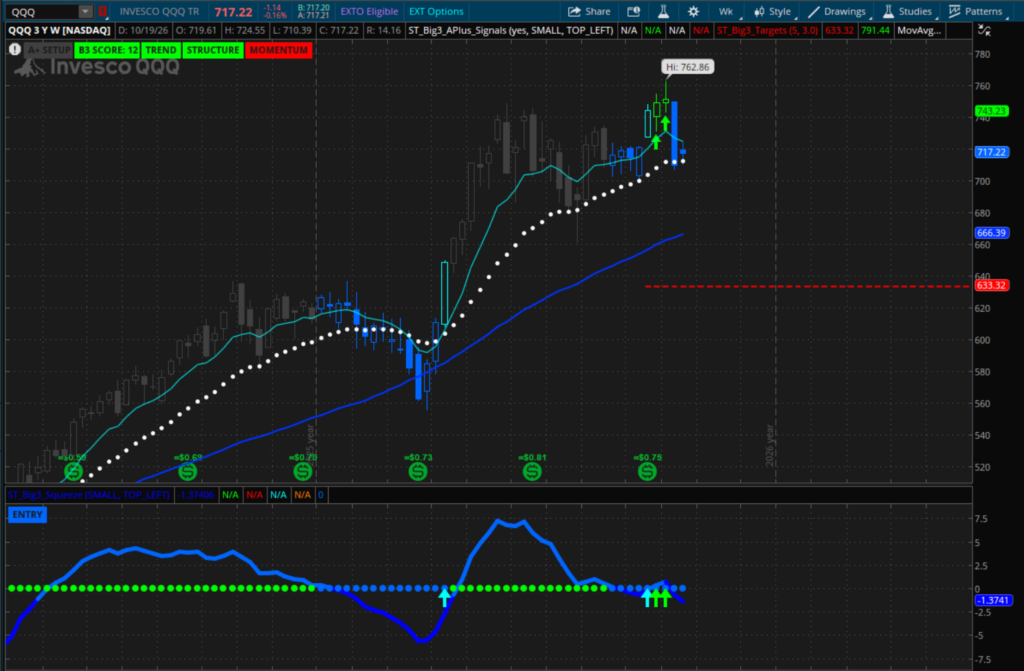Open the Style menu

click(x=773, y=11)
